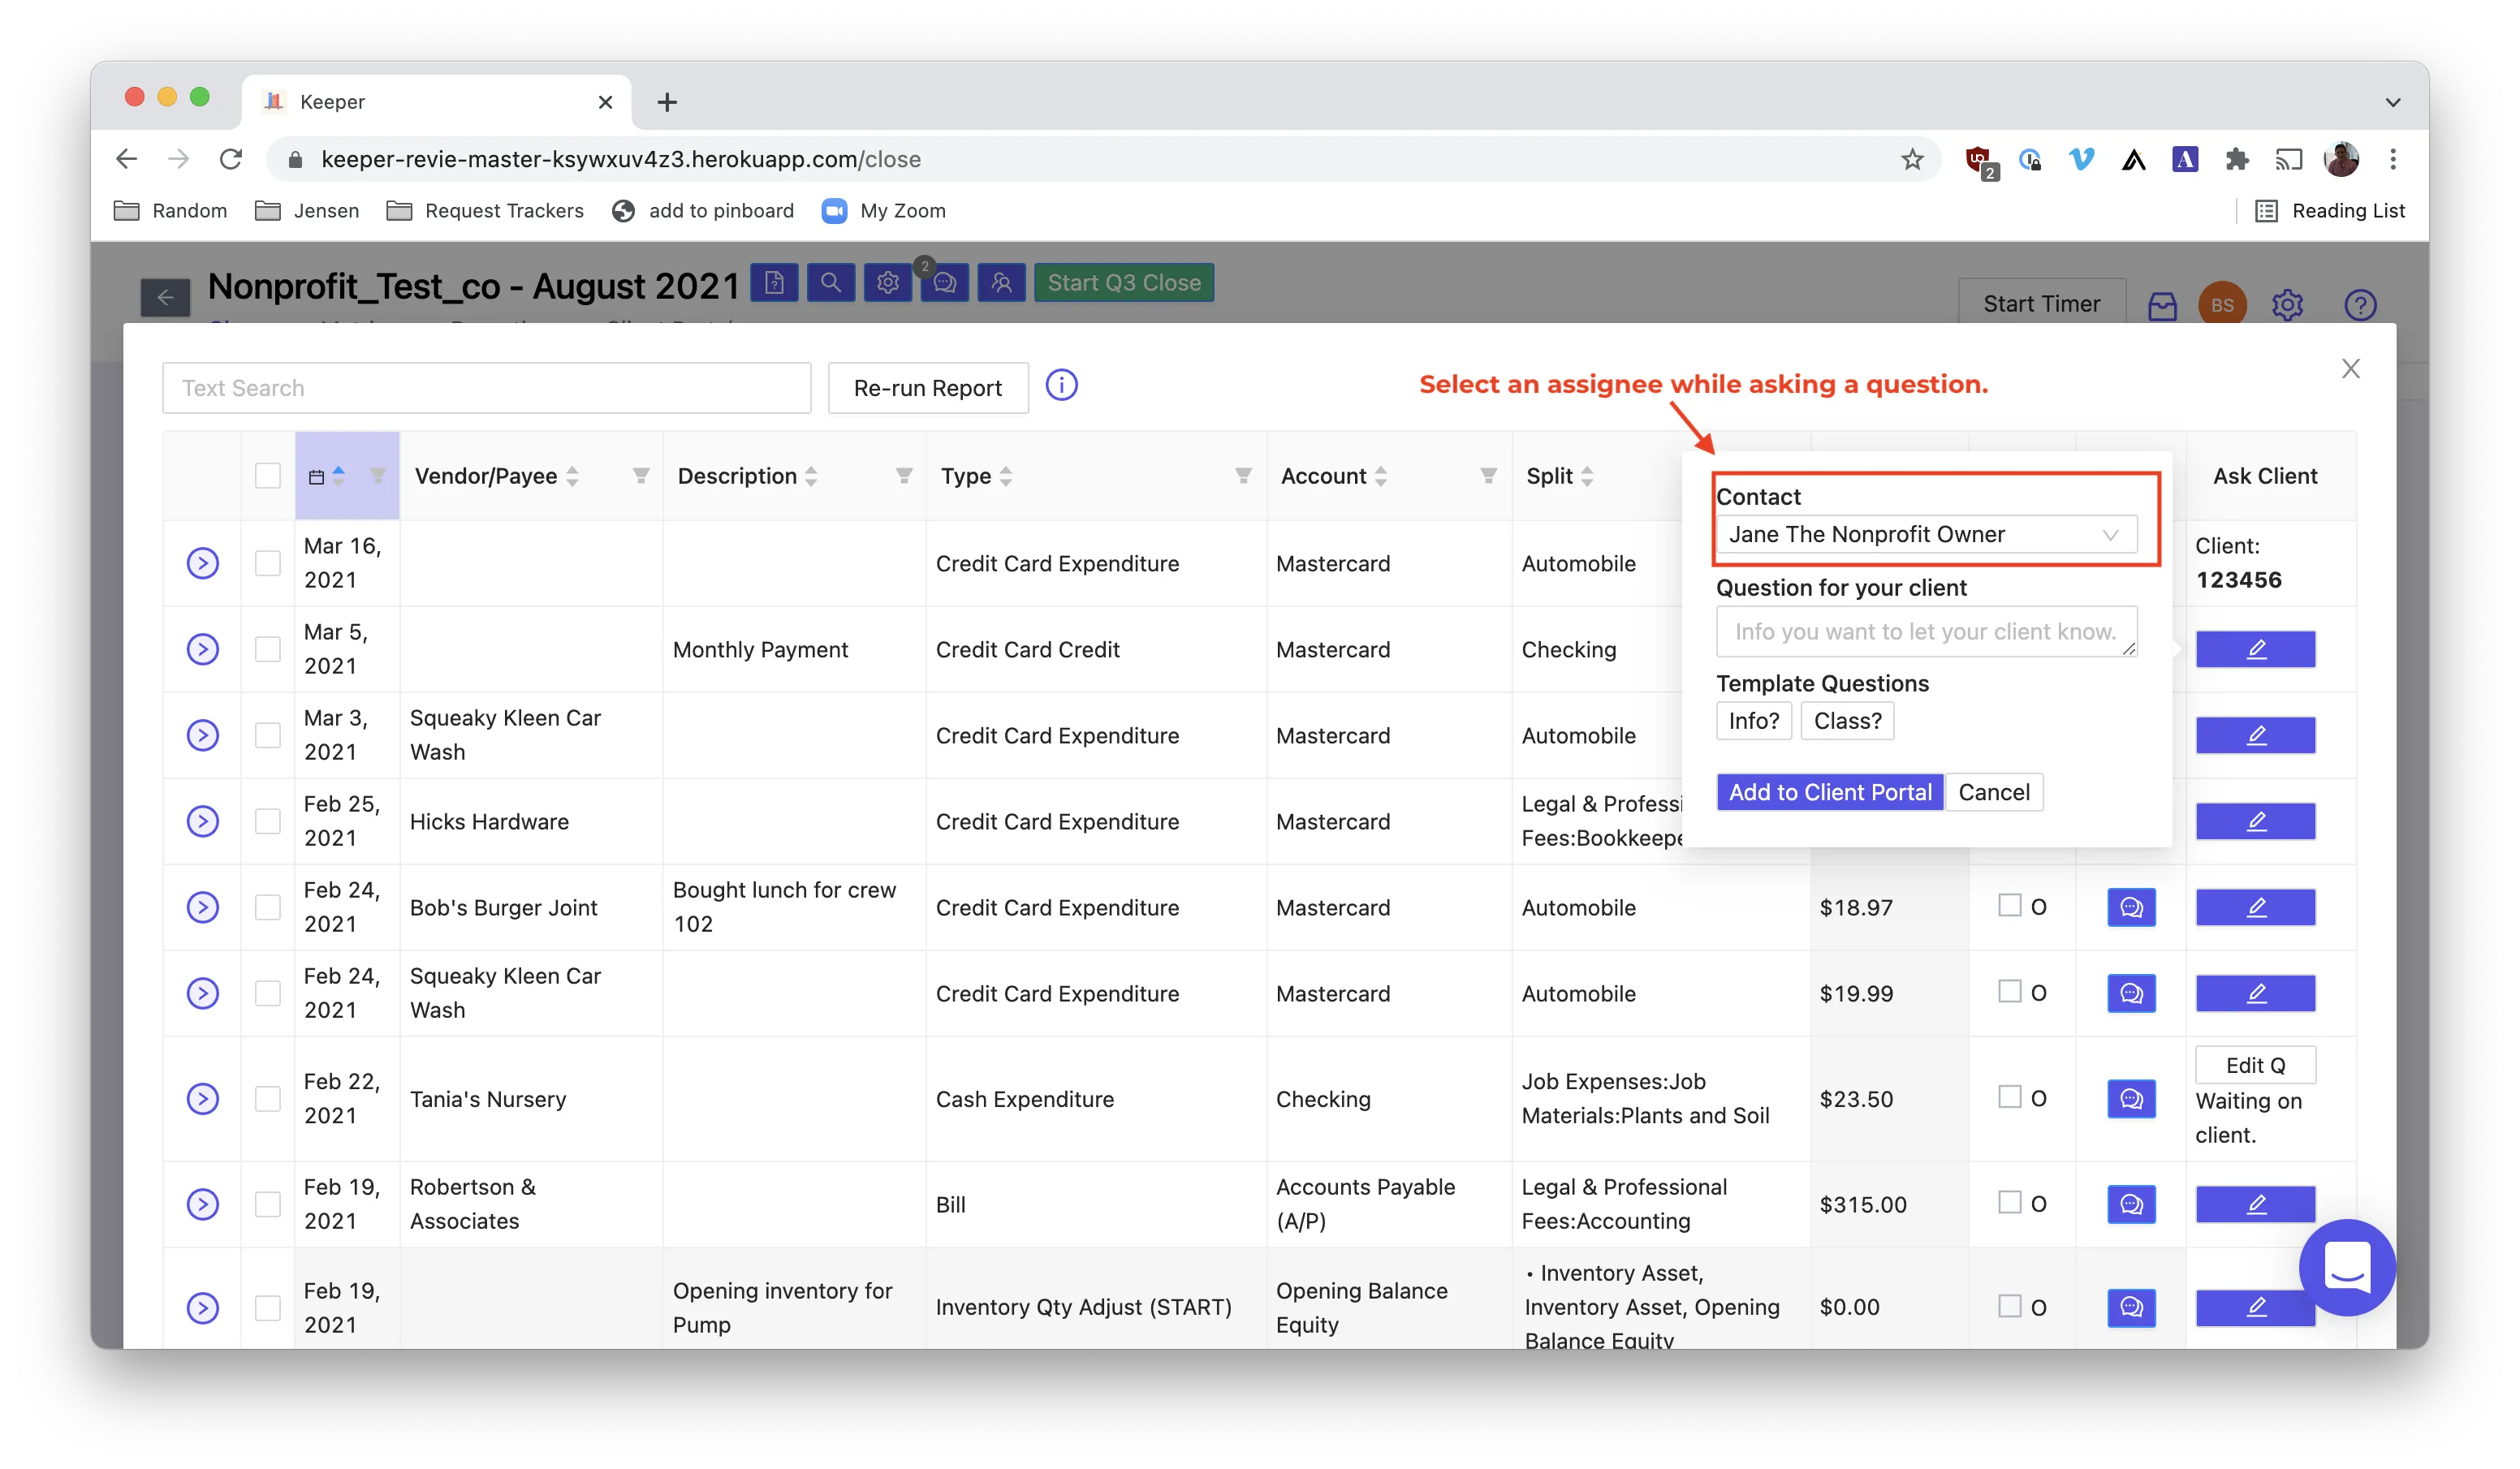Image resolution: width=2520 pixels, height=1469 pixels.
Task: Click the Description column filter funnel
Action: coord(904,476)
